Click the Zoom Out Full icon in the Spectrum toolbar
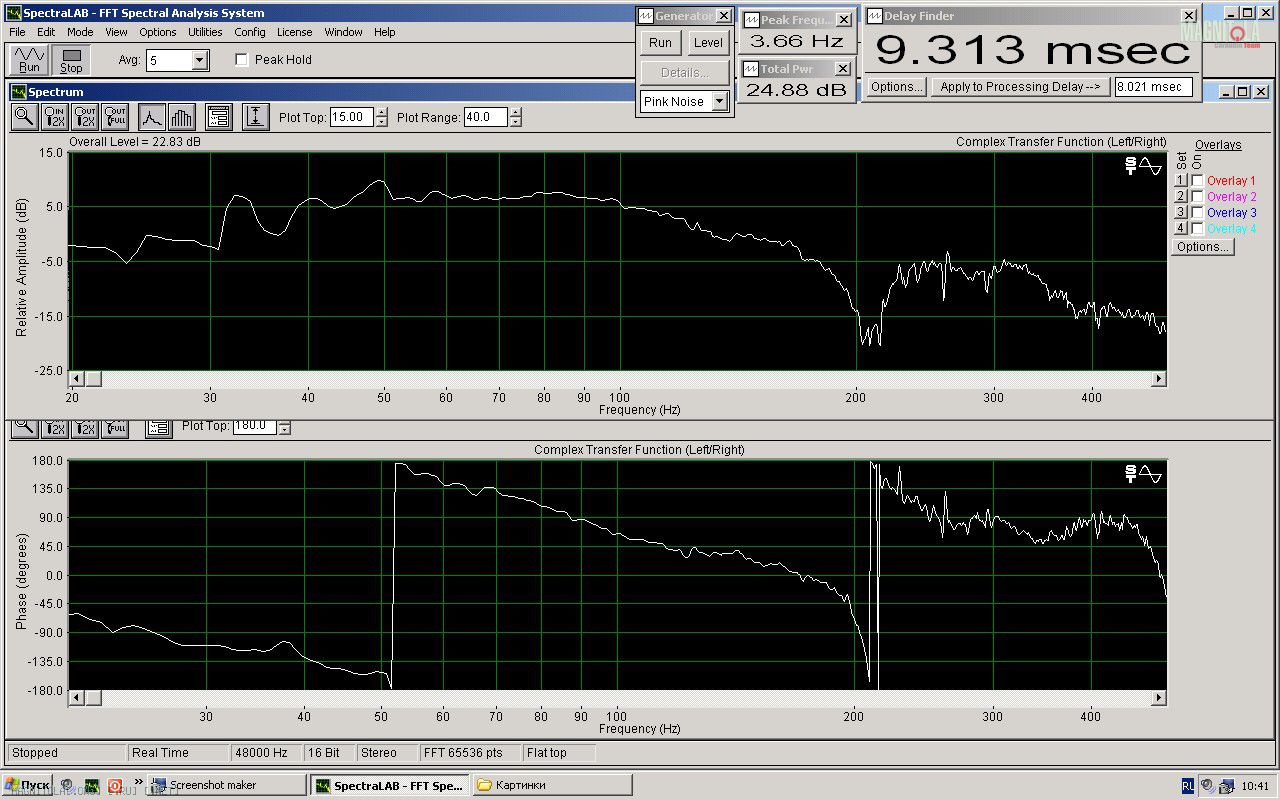The image size is (1280, 800). point(115,117)
